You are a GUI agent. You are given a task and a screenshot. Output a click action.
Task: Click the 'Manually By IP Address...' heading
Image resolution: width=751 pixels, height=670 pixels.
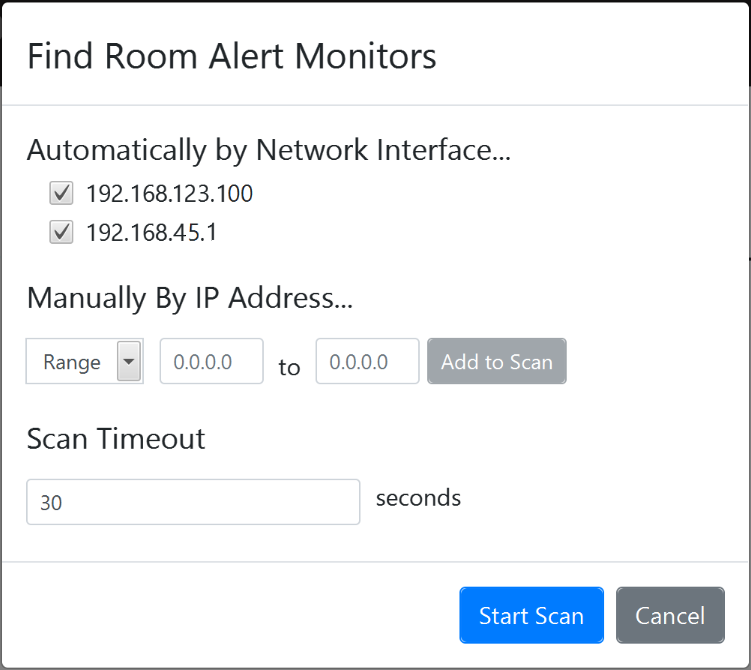pyautogui.click(x=190, y=297)
